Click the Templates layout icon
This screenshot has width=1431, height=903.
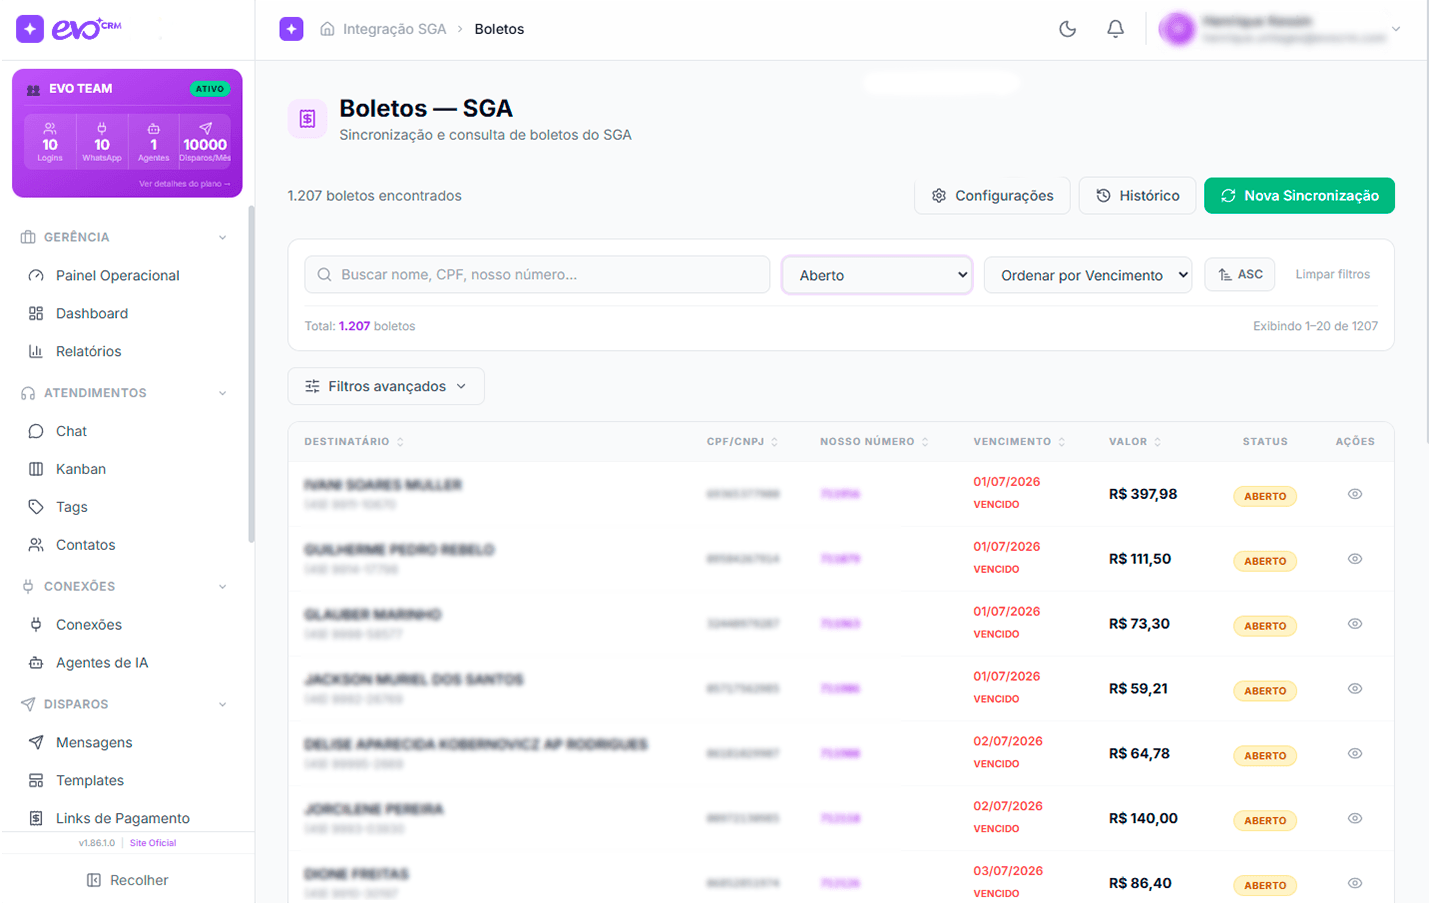tap(36, 781)
